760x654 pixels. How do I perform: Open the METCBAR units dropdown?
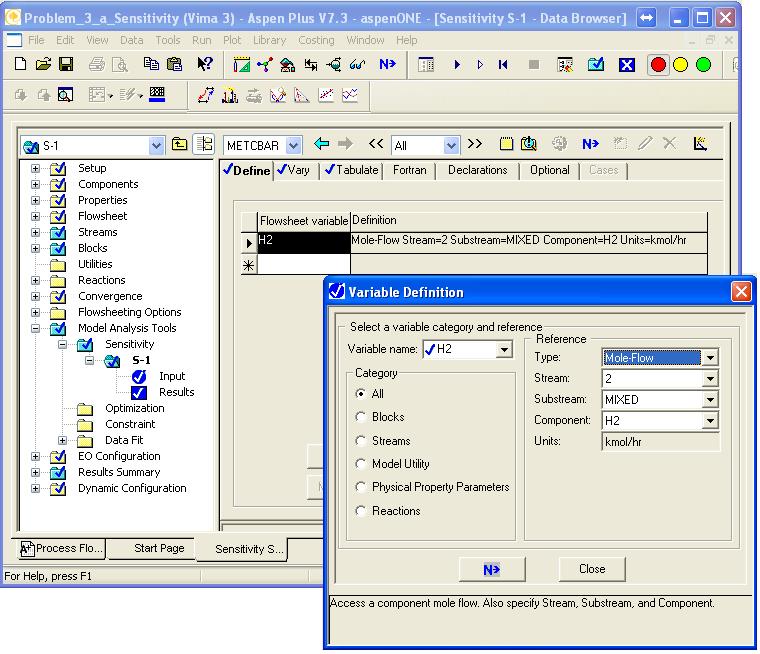pos(293,145)
